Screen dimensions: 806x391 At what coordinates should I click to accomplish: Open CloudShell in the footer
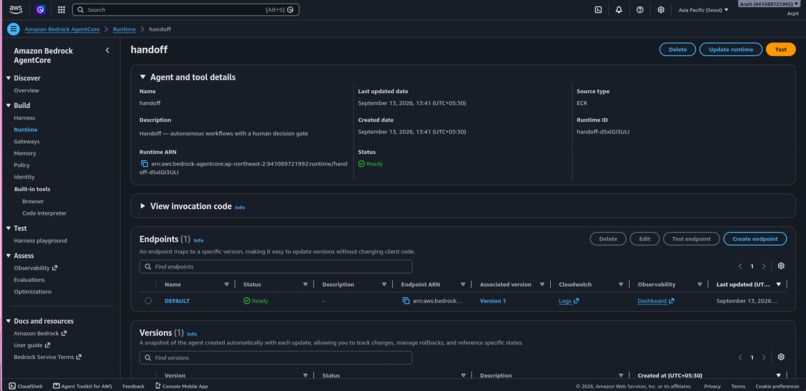click(x=26, y=386)
